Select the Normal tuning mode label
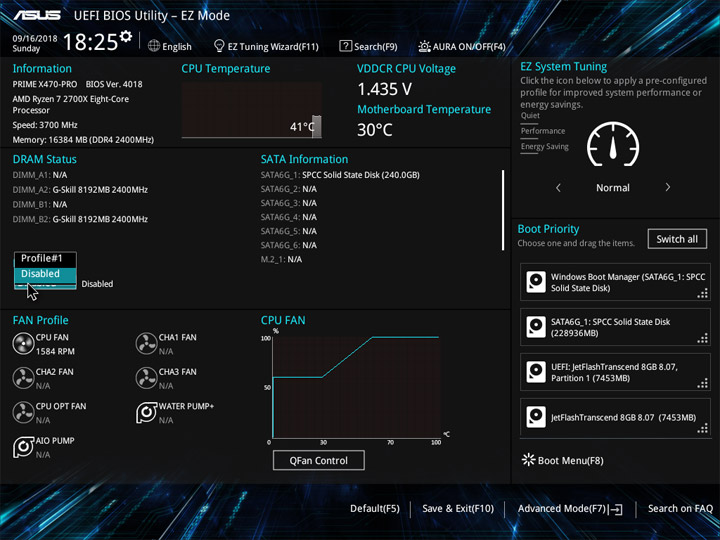 pyautogui.click(x=613, y=188)
